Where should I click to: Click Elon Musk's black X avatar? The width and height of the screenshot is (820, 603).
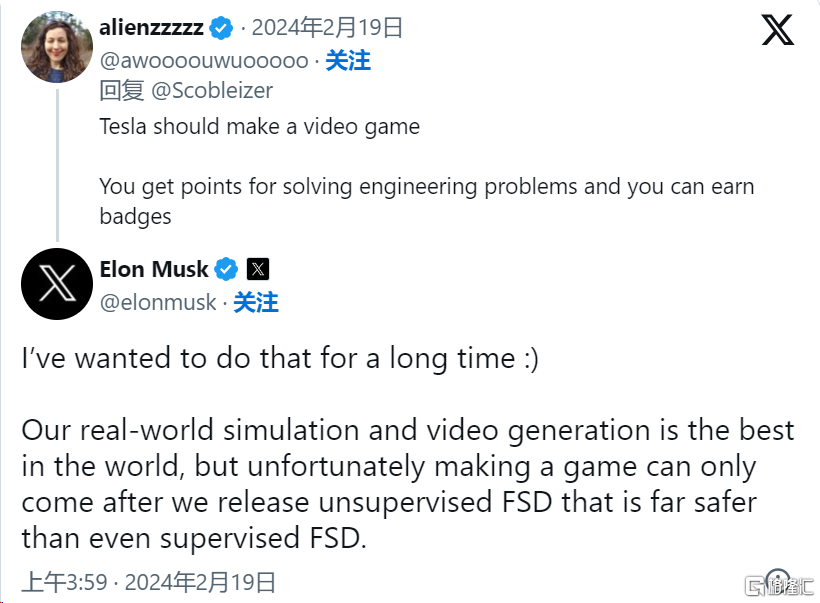pyautogui.click(x=56, y=284)
